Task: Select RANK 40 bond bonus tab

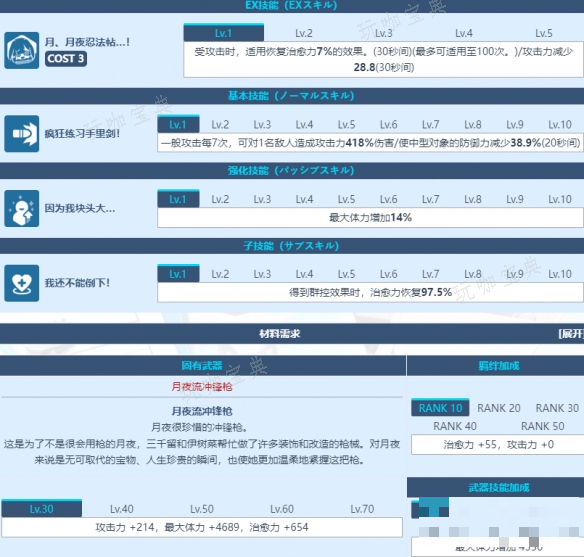Action: point(455,426)
